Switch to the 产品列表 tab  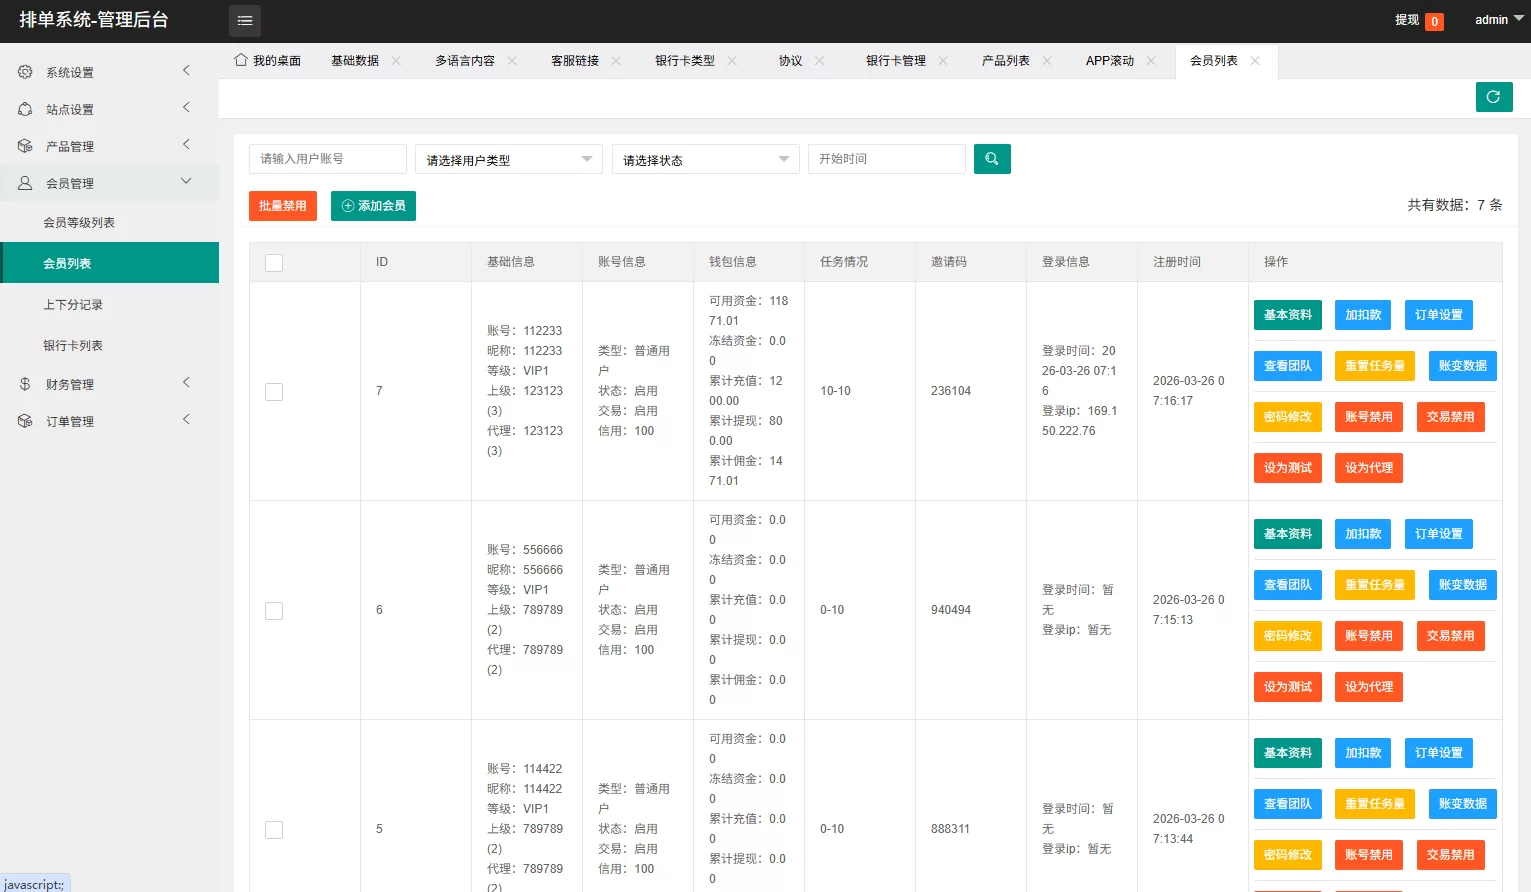[x=1005, y=61]
